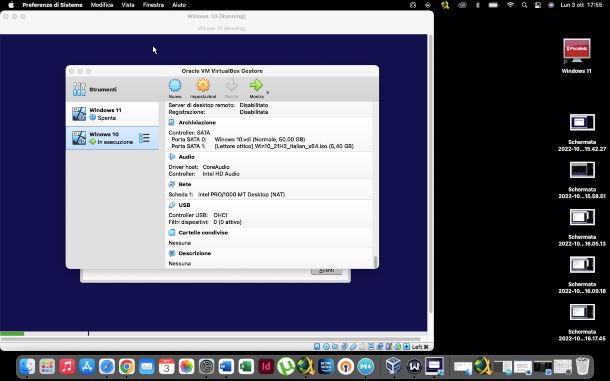
Task: Open the Vista menu
Action: pyautogui.click(x=128, y=5)
